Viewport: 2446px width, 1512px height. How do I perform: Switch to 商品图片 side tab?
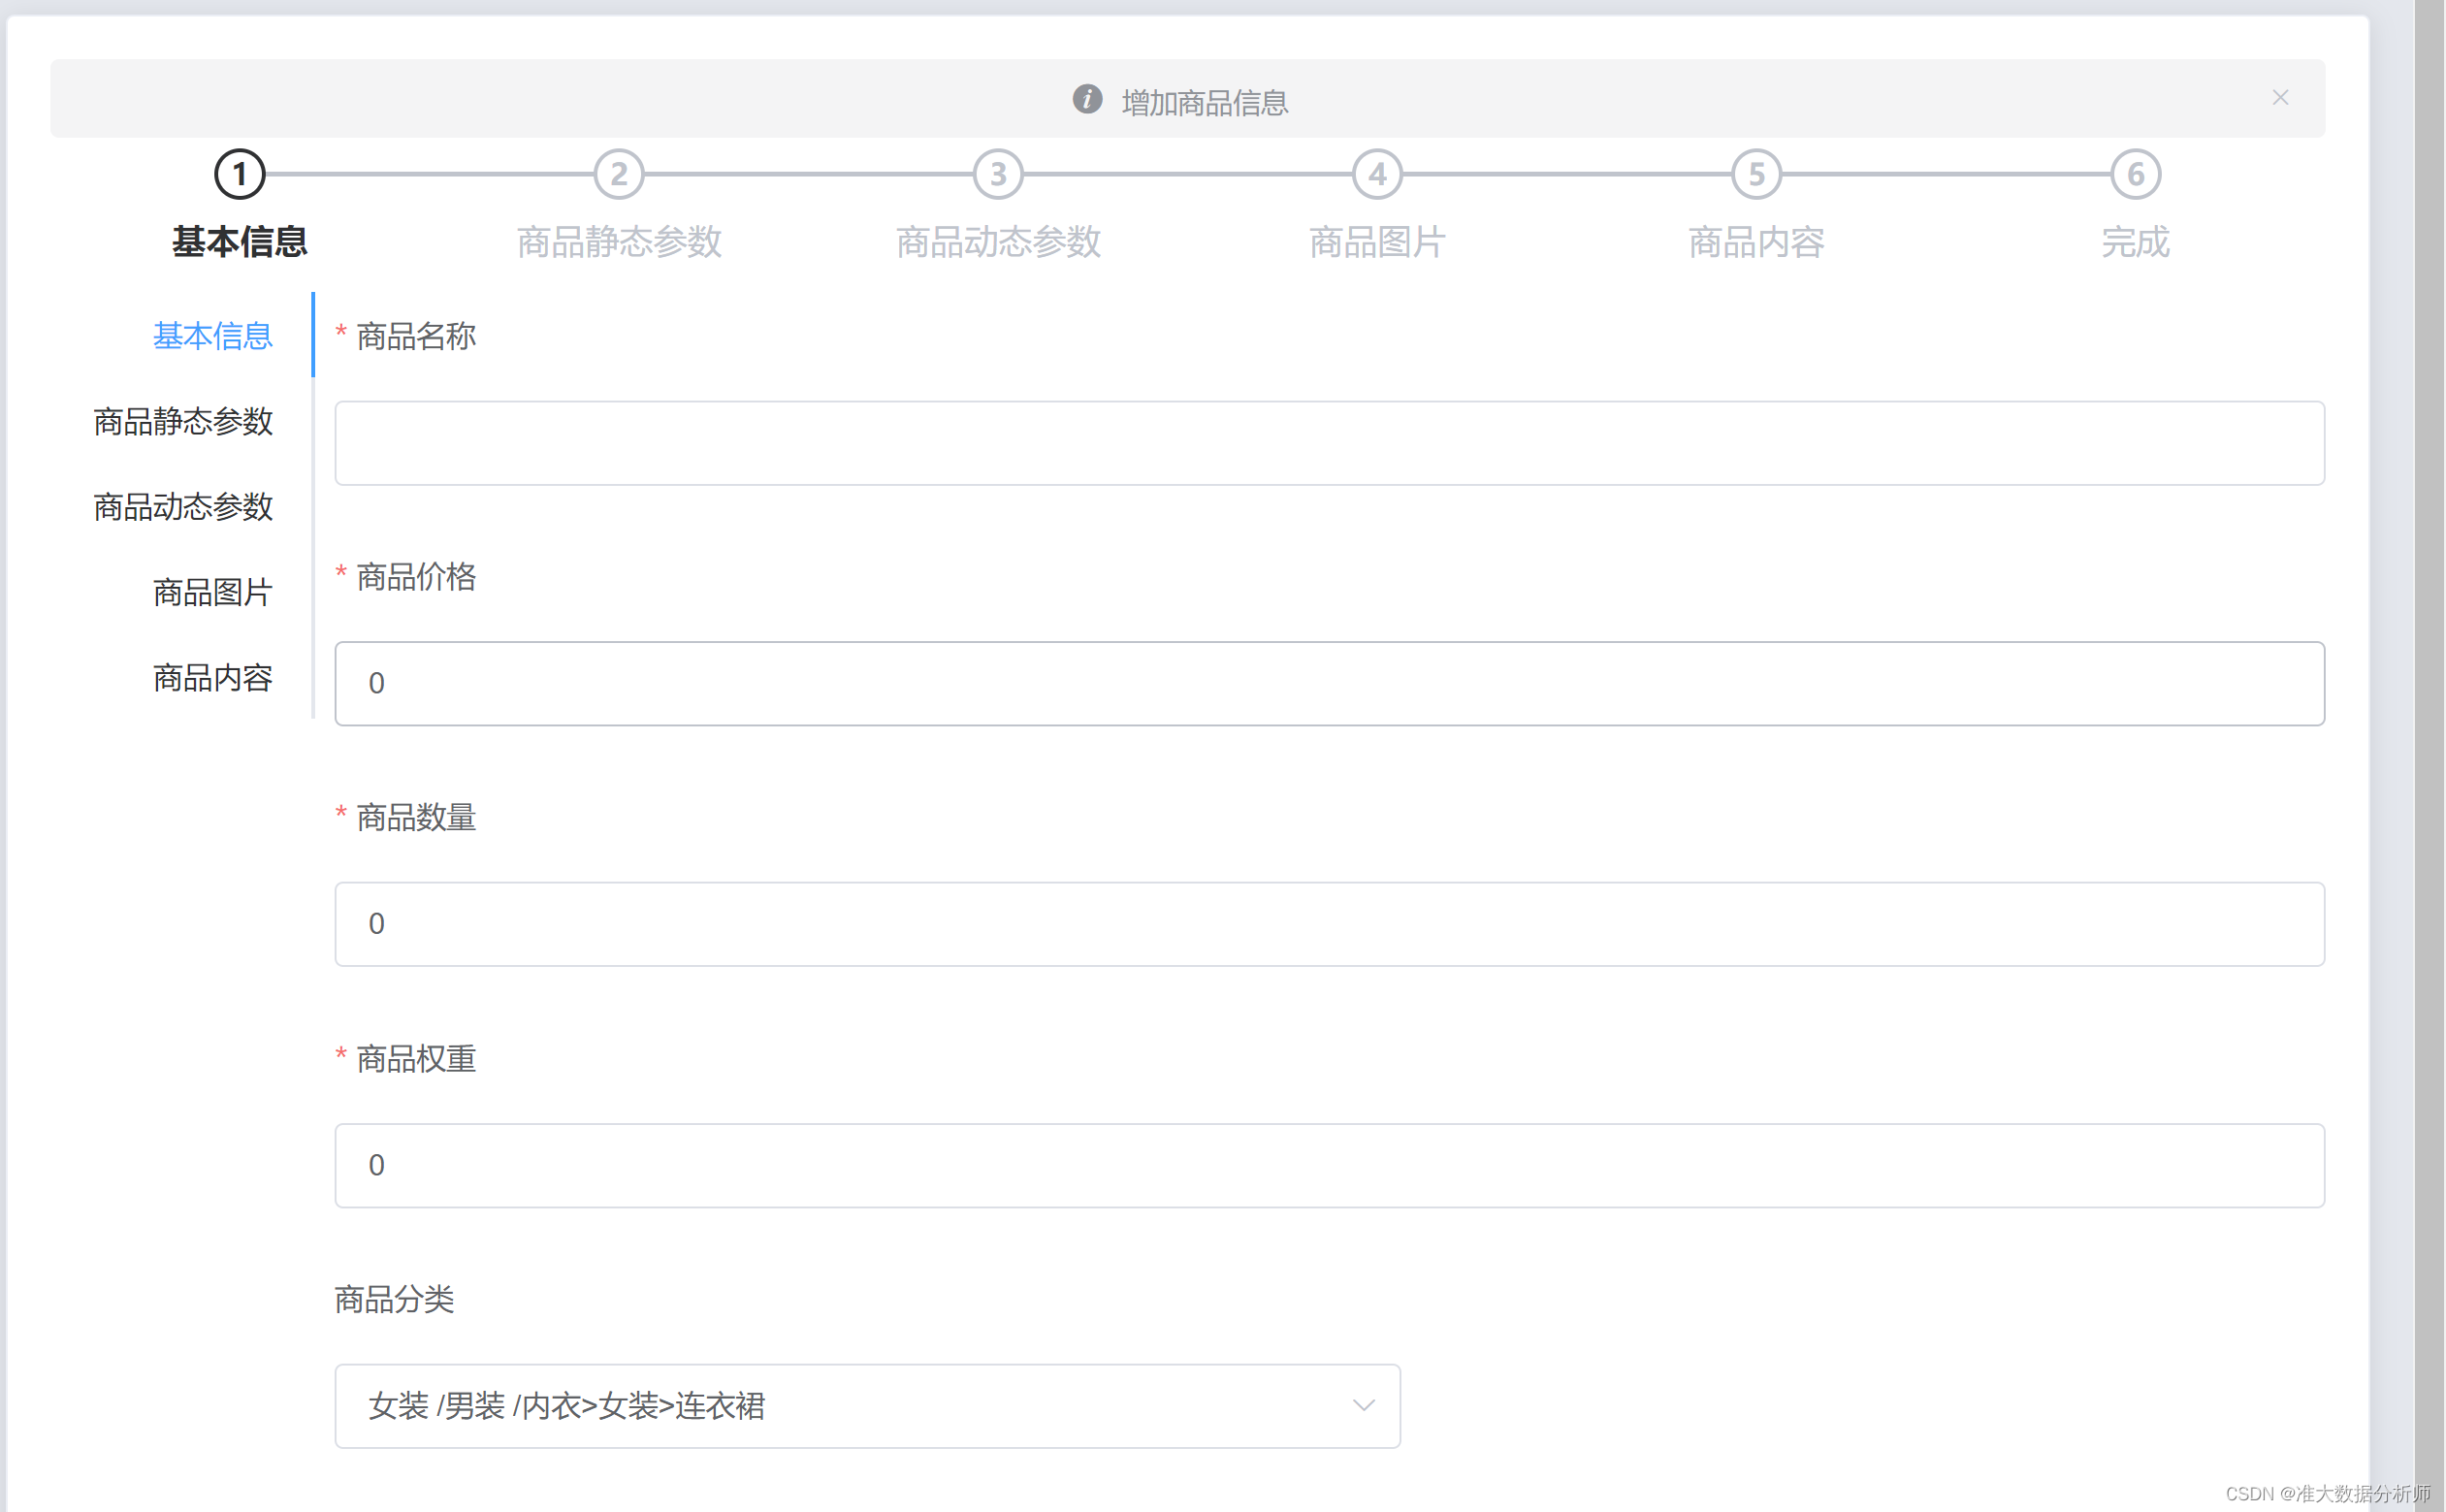coord(212,592)
